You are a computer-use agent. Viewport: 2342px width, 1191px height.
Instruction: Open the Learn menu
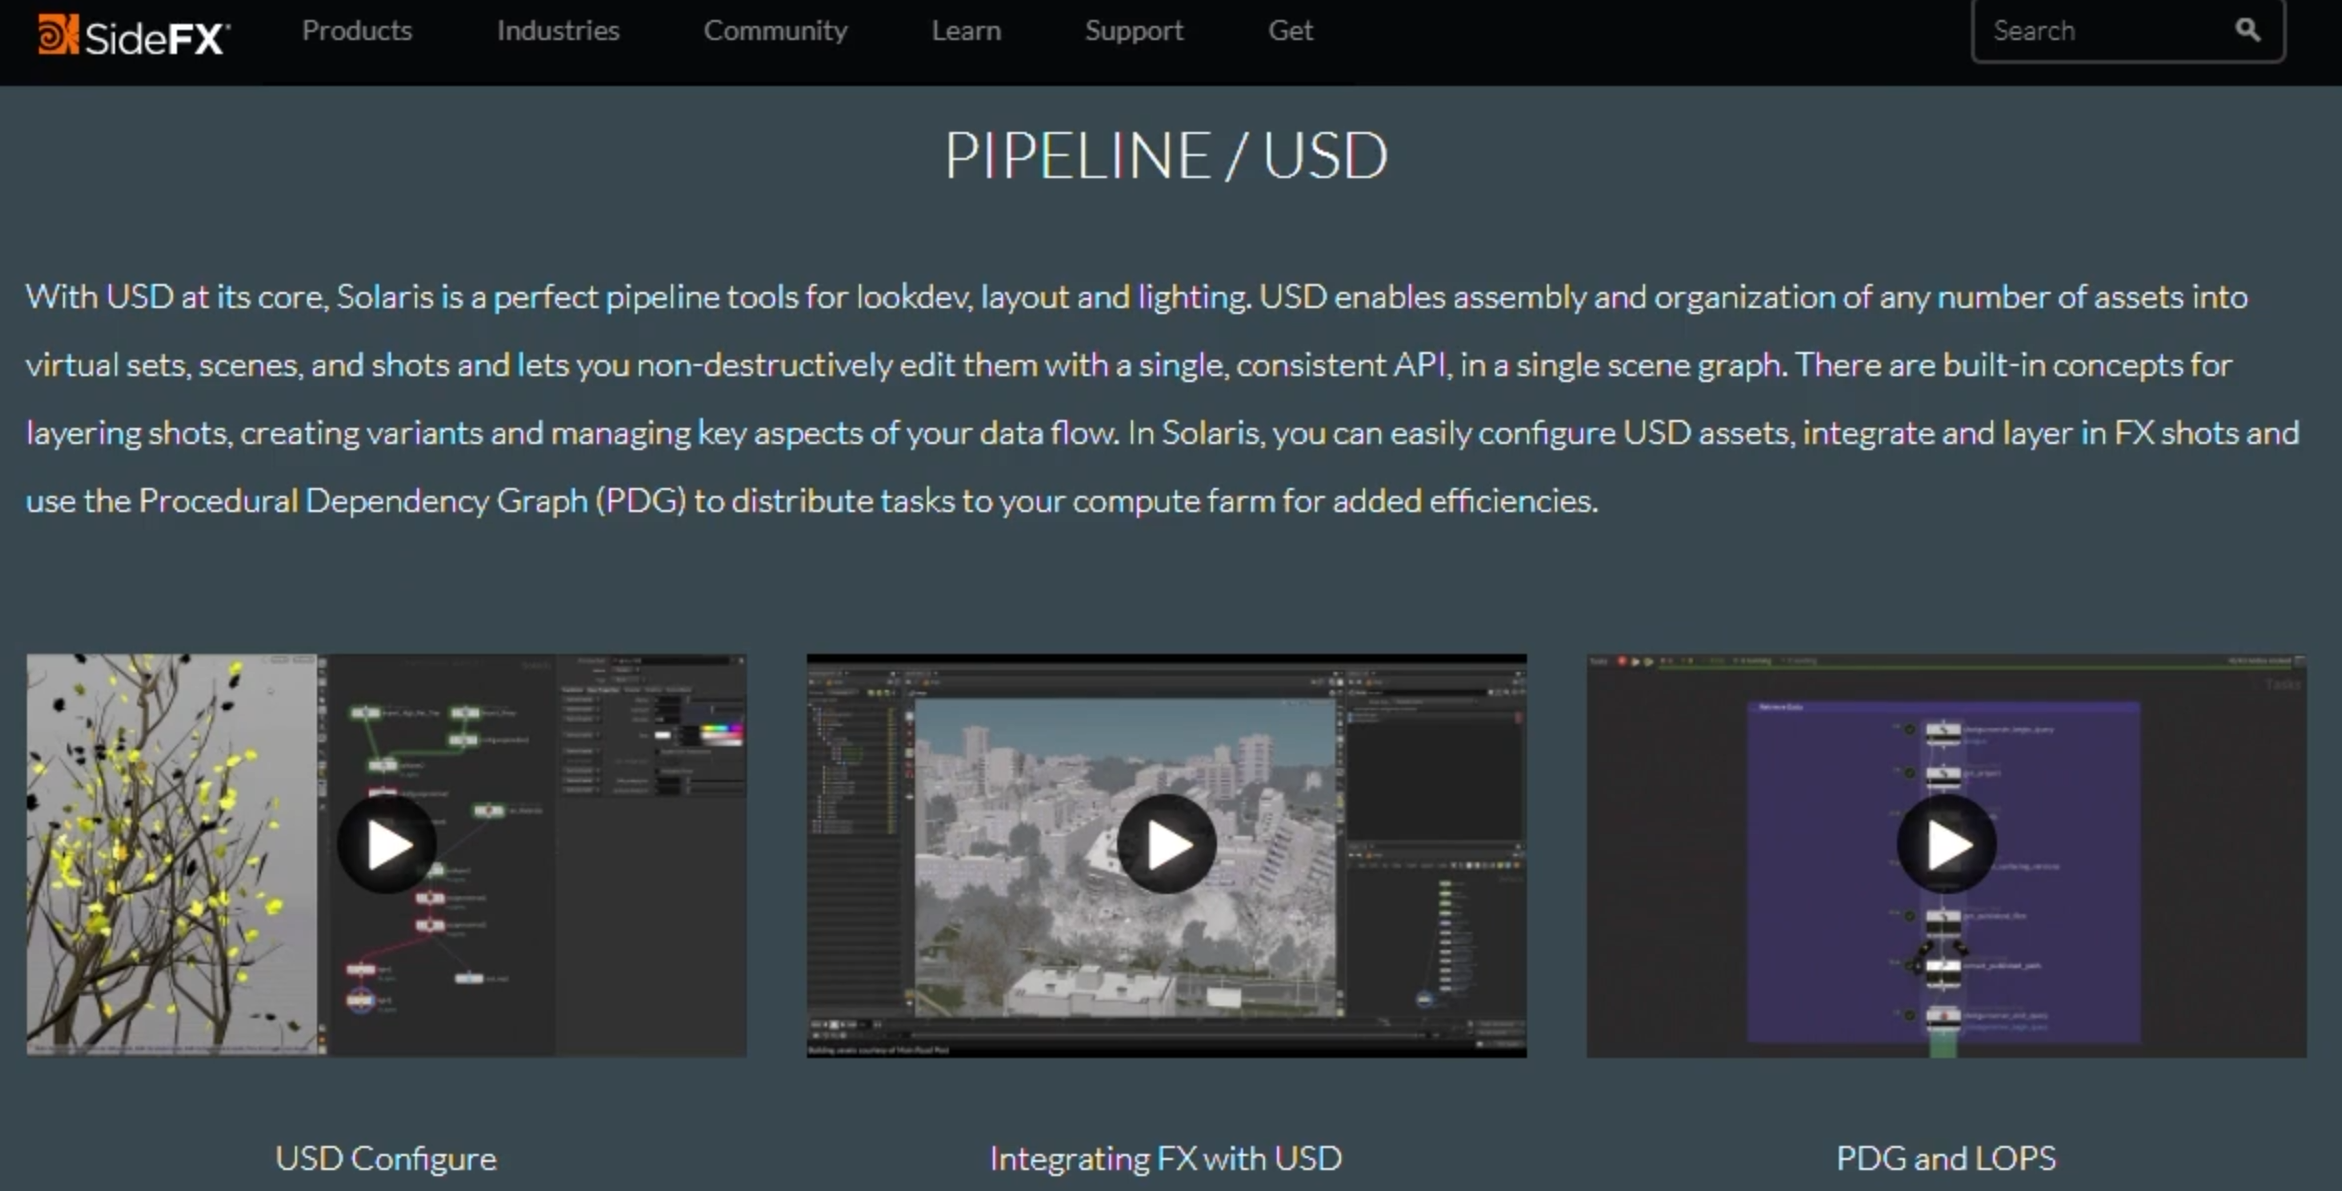click(x=966, y=31)
